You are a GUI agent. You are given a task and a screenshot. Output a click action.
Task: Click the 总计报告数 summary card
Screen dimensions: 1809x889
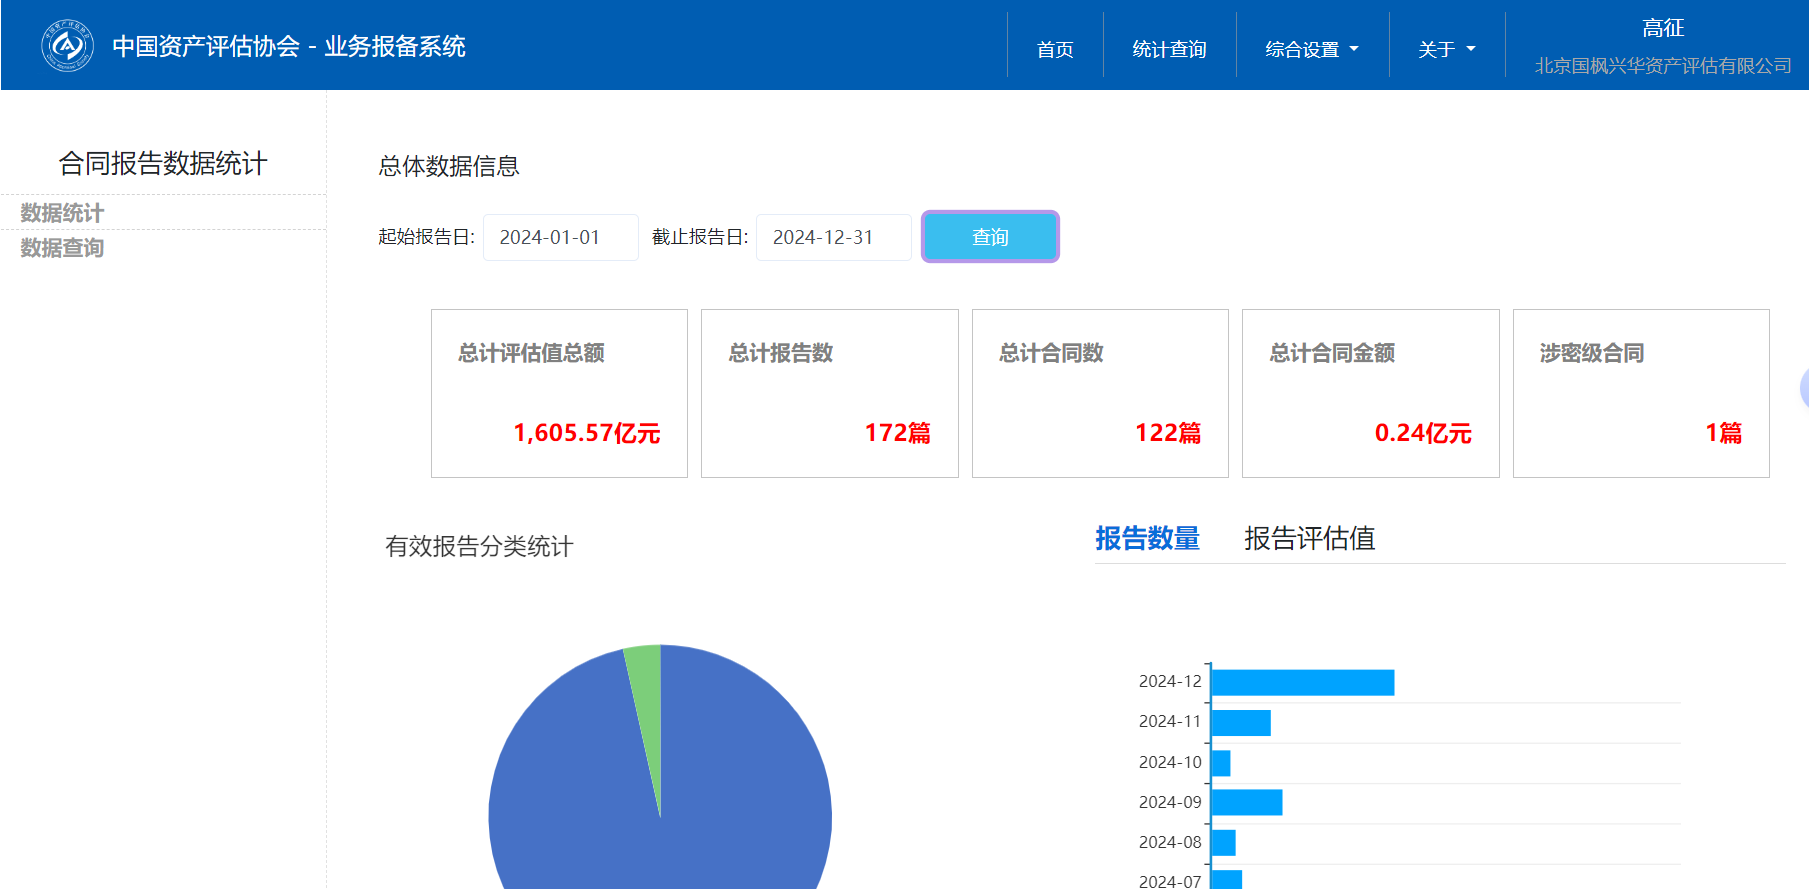(x=829, y=393)
